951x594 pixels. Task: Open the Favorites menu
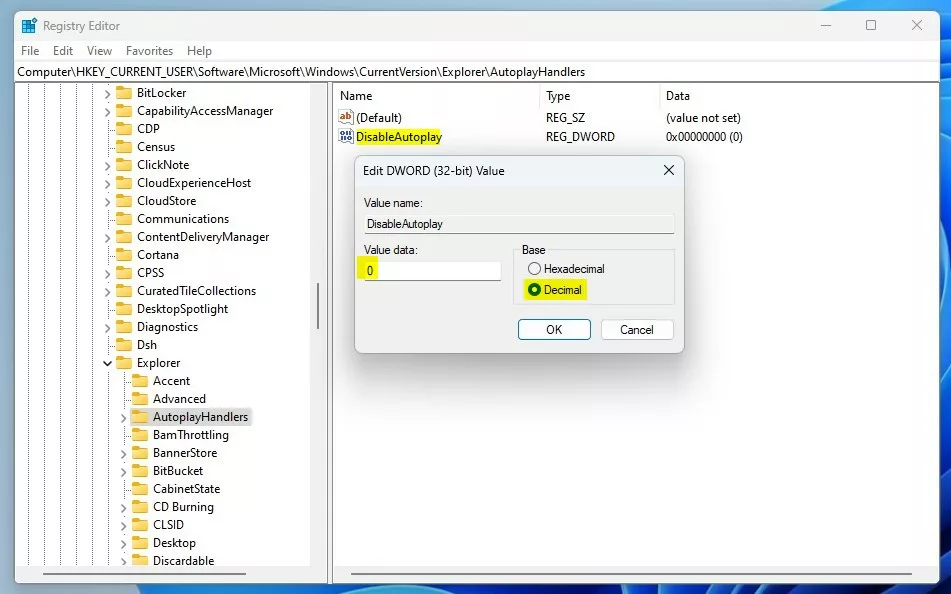tap(149, 51)
